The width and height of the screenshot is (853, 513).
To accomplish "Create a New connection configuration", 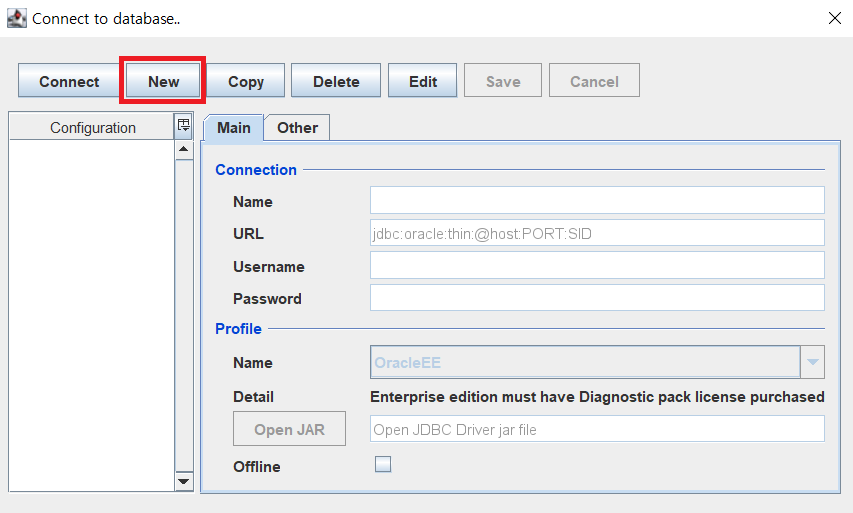I will (163, 81).
